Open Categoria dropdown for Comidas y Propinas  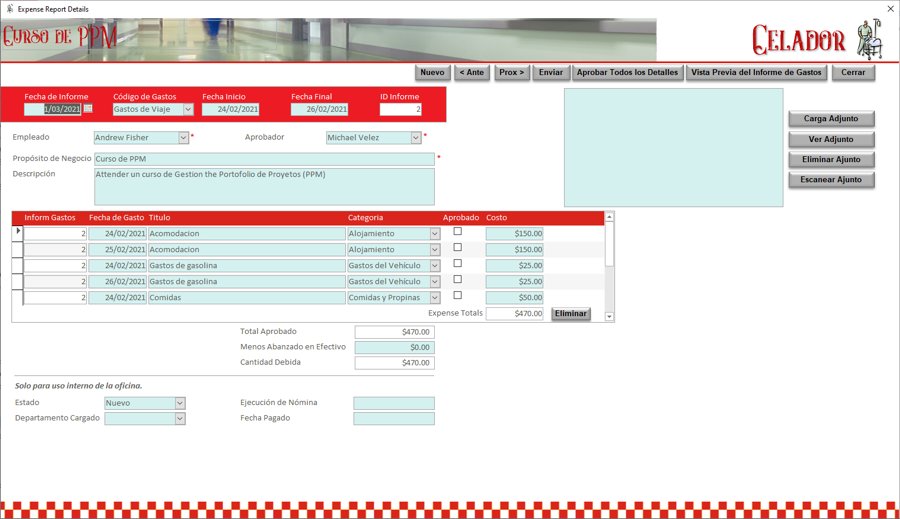pyautogui.click(x=435, y=298)
